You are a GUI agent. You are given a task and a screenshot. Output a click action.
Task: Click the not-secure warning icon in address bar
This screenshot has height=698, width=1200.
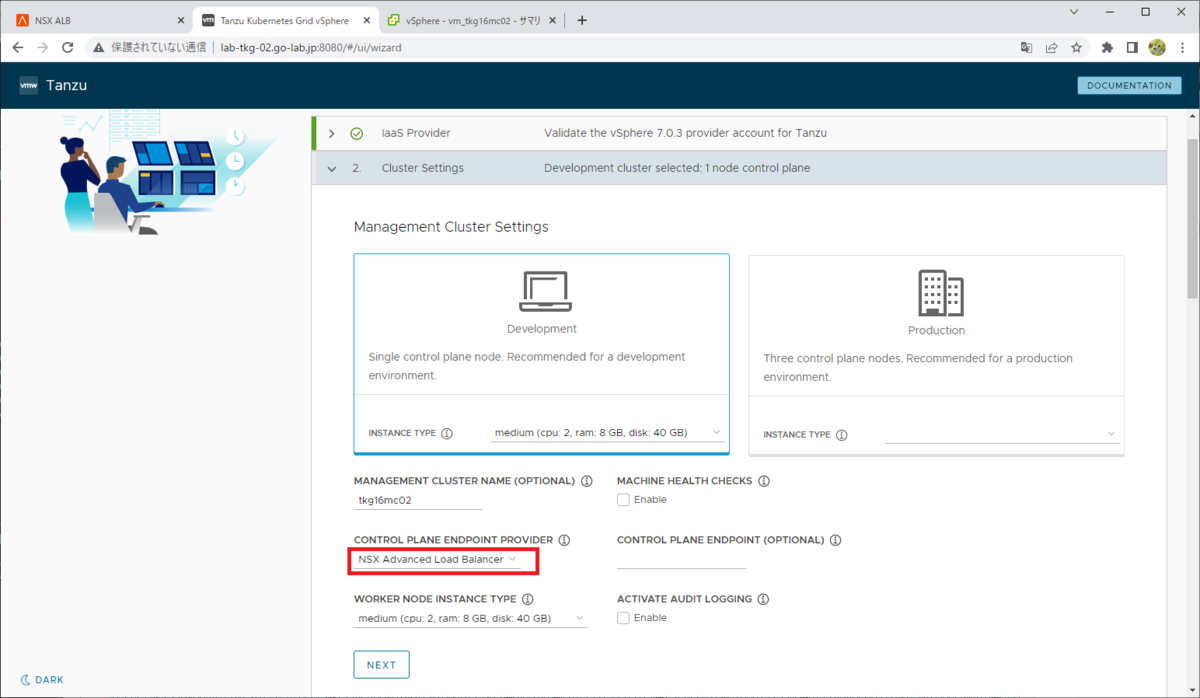(98, 47)
